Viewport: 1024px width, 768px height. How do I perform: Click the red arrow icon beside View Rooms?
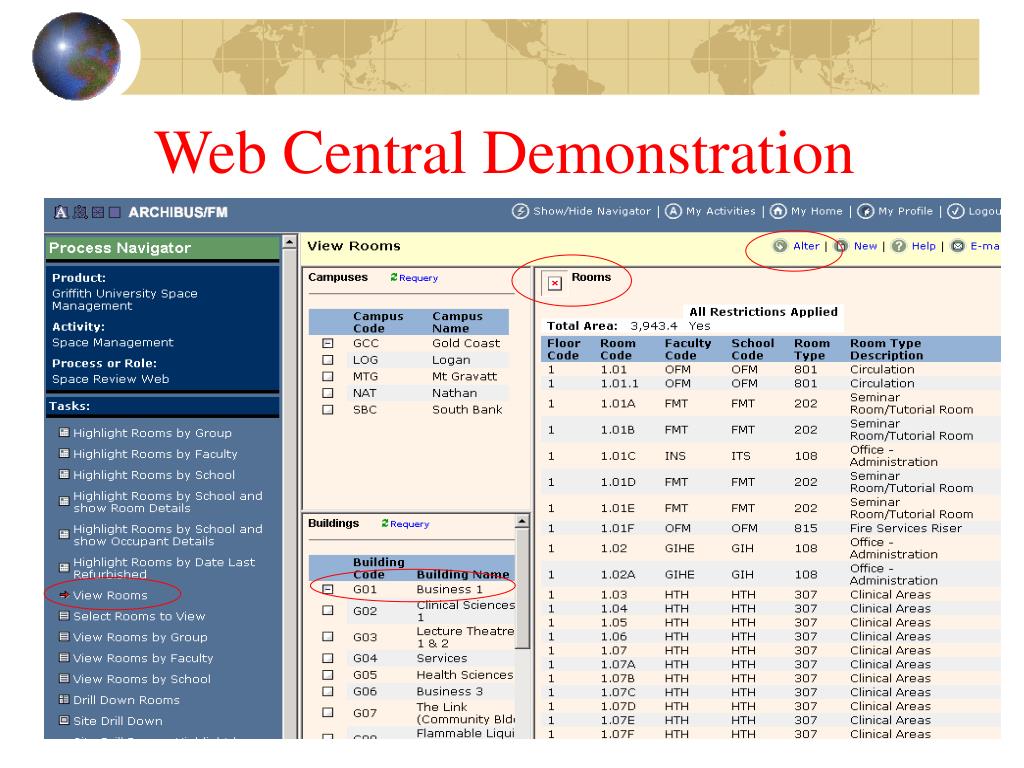point(64,595)
